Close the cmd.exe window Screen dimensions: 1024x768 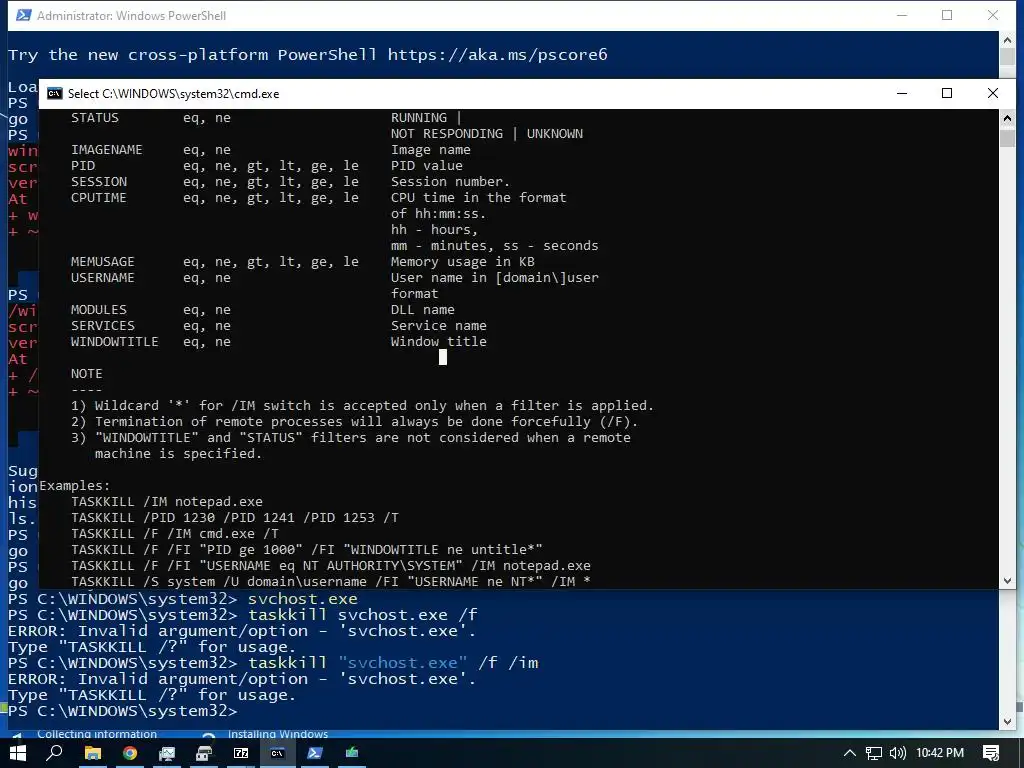point(993,93)
